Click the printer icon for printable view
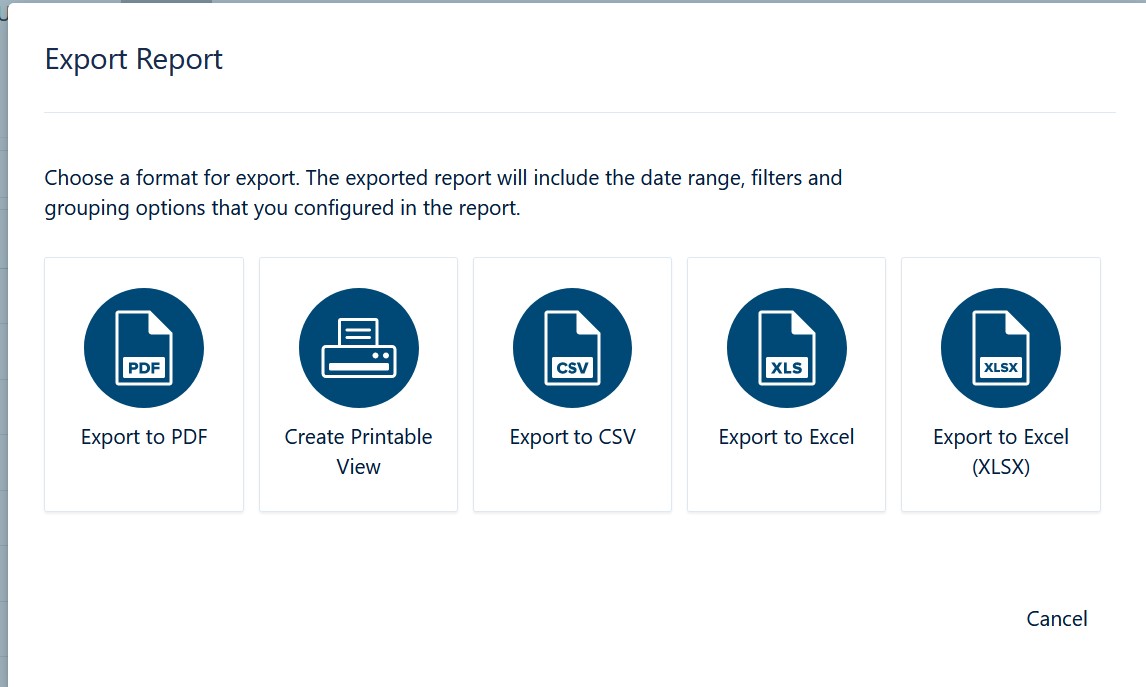 358,349
